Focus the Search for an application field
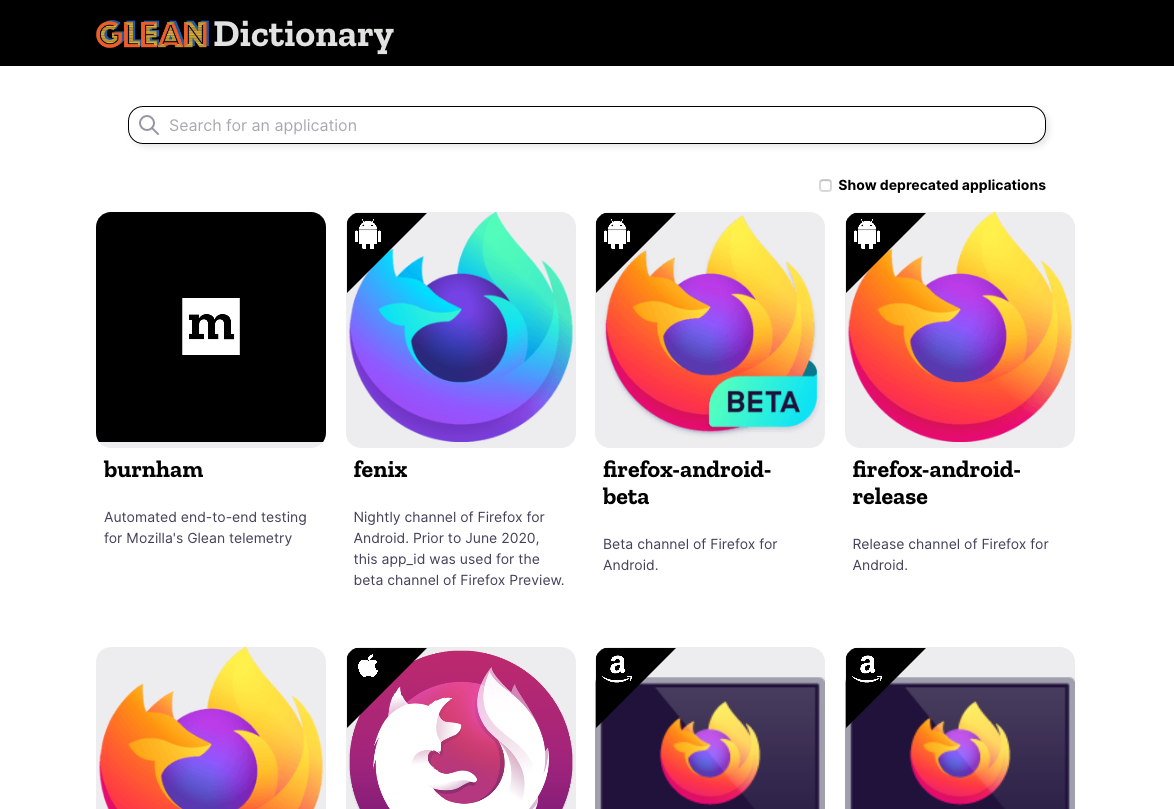The width and height of the screenshot is (1174, 809). [600, 125]
